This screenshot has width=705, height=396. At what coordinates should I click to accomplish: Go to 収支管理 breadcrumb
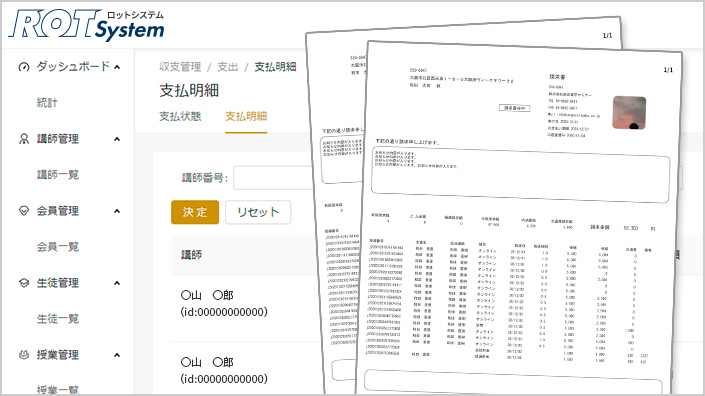[x=180, y=67]
